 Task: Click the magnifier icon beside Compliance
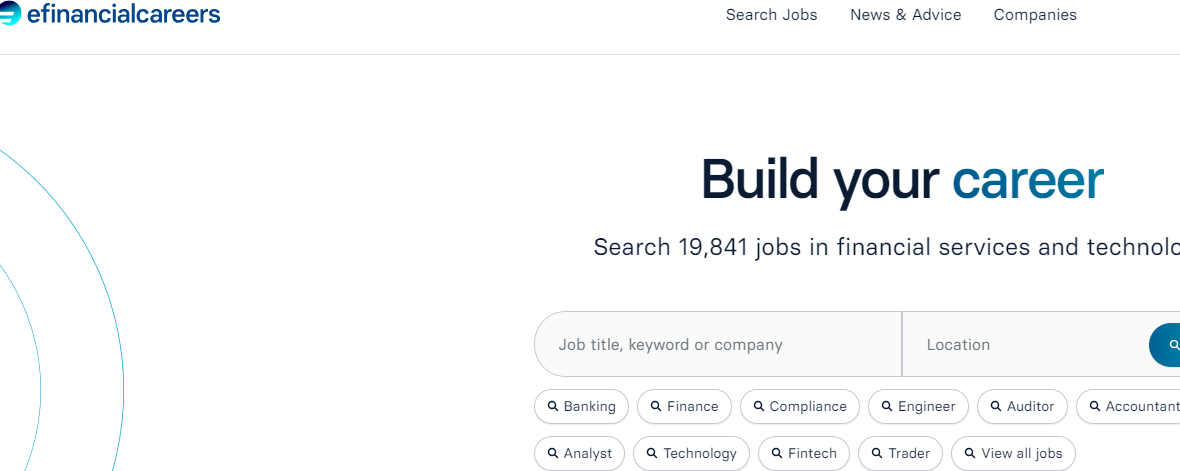tap(759, 406)
